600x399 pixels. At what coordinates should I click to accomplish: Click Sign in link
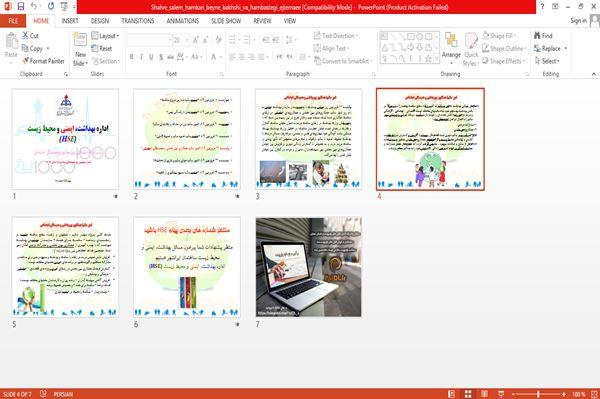578,21
